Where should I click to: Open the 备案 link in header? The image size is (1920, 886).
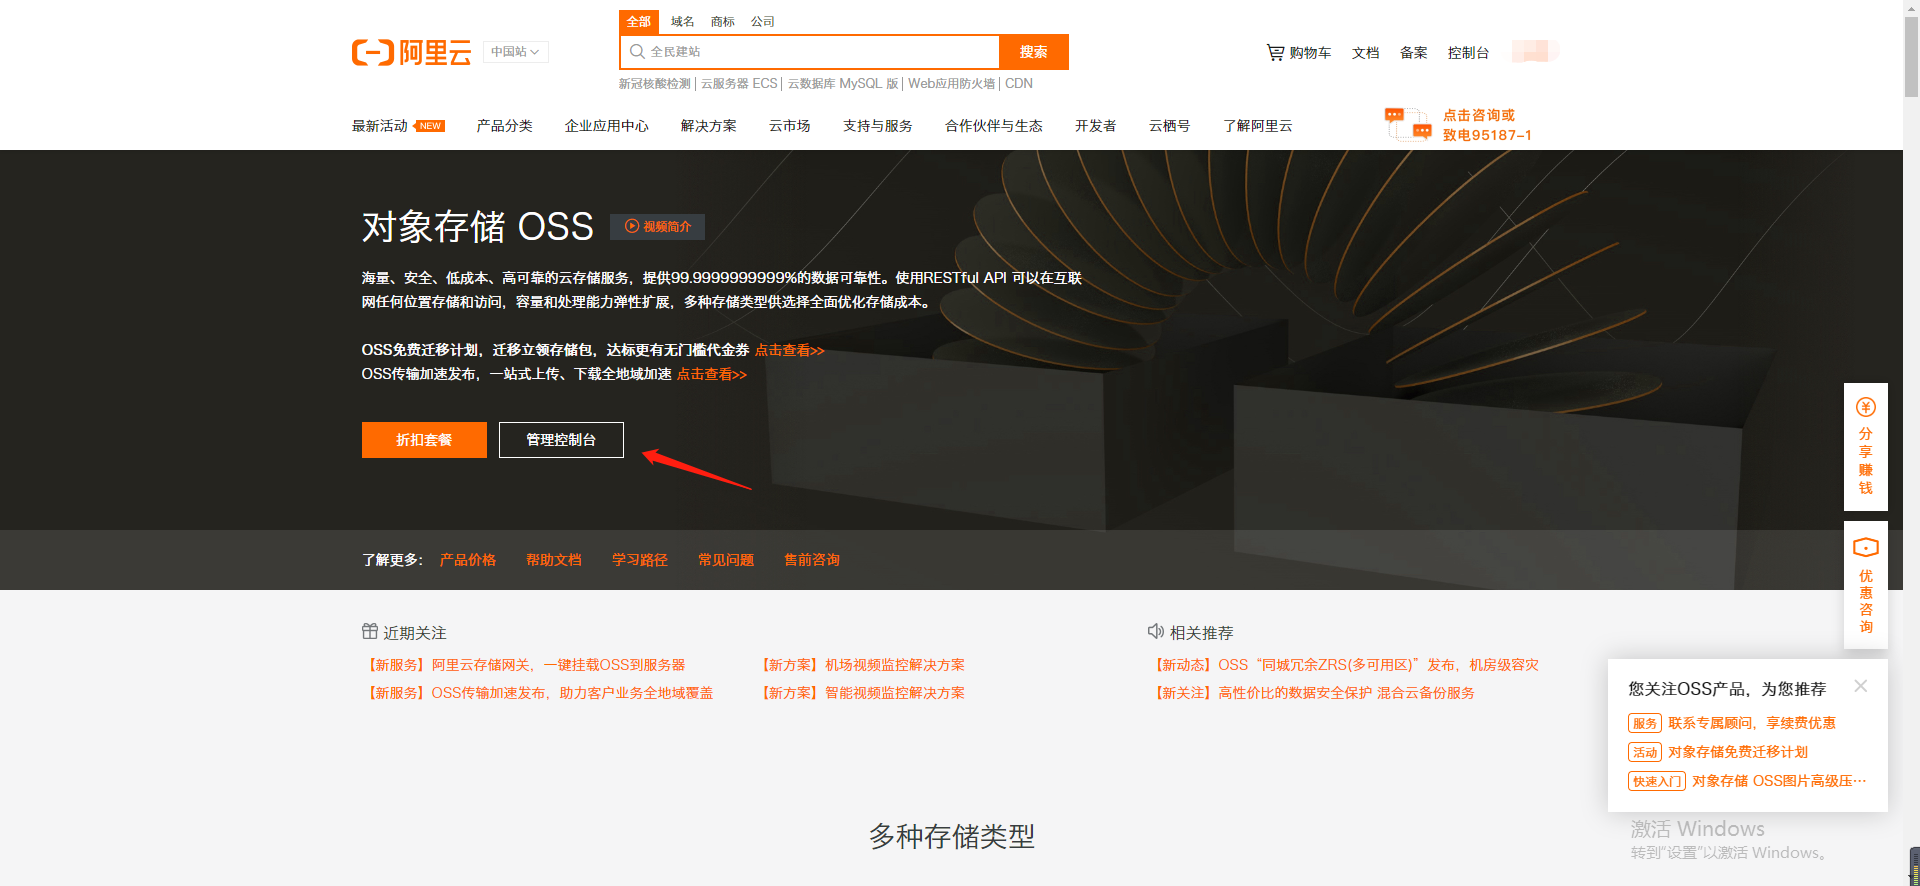pyautogui.click(x=1414, y=53)
